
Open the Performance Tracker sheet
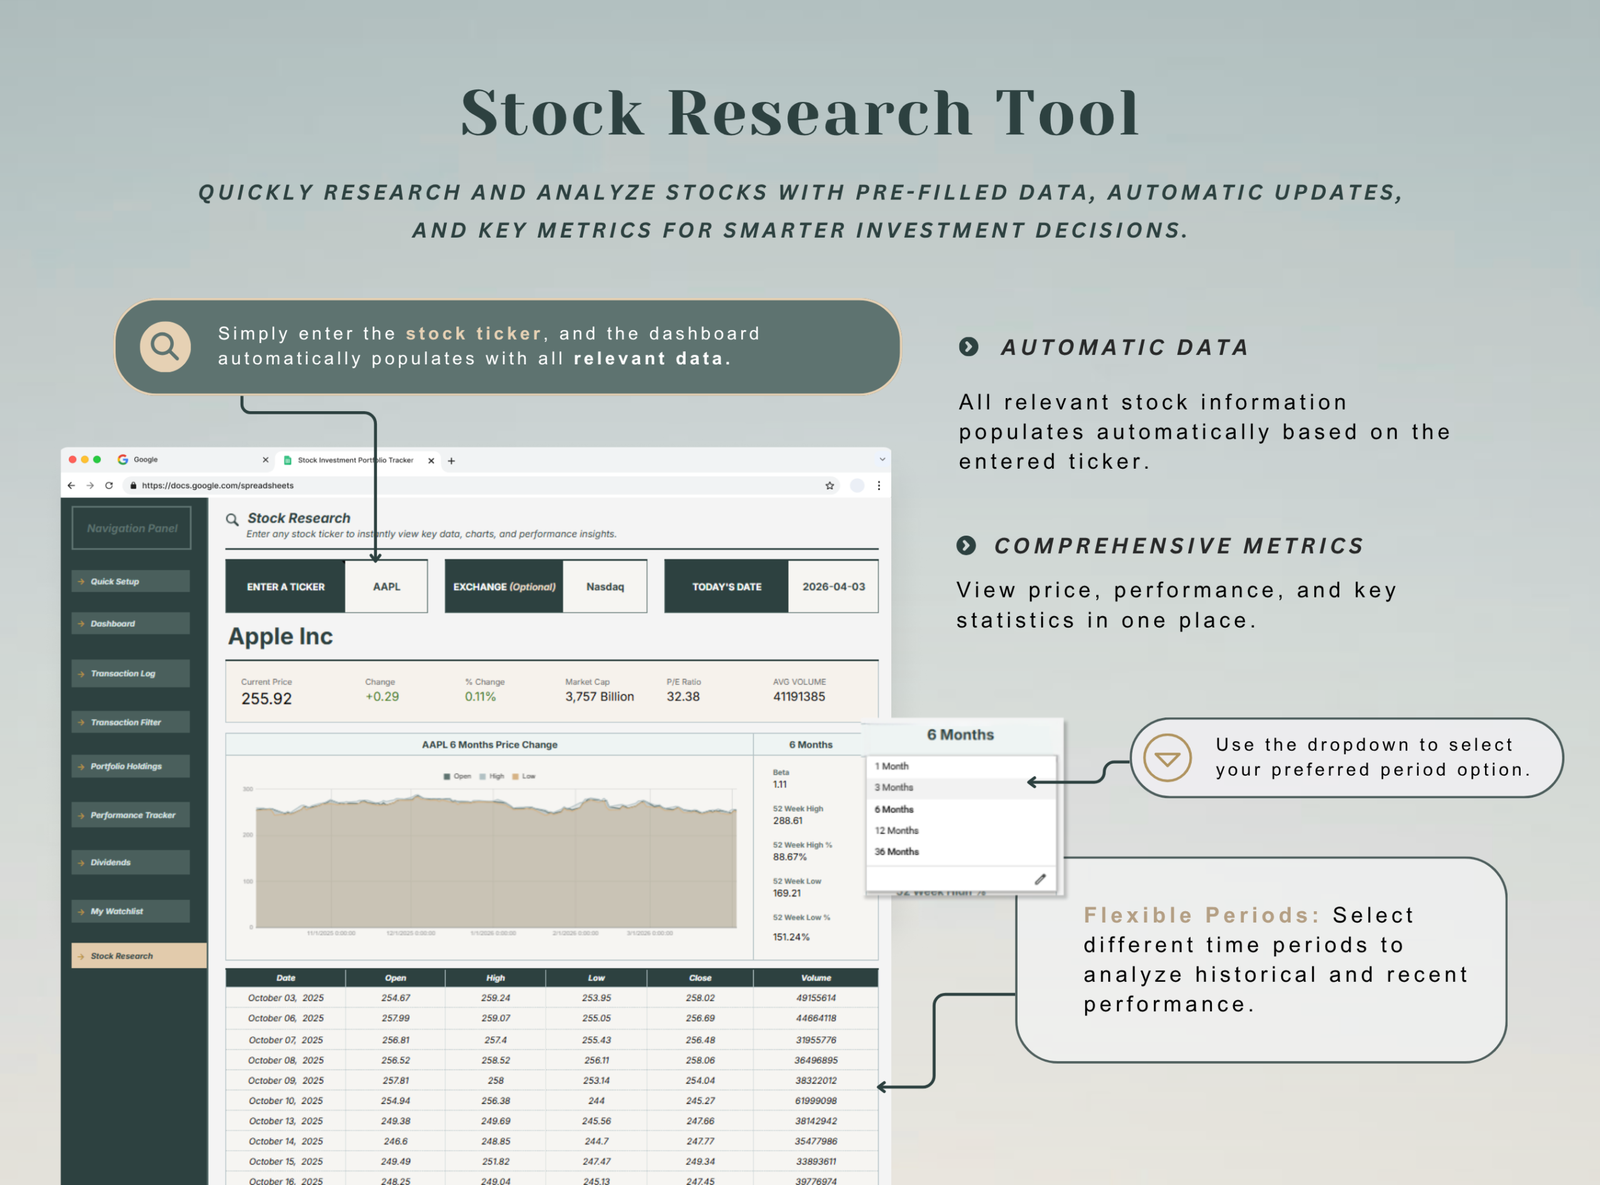(130, 815)
